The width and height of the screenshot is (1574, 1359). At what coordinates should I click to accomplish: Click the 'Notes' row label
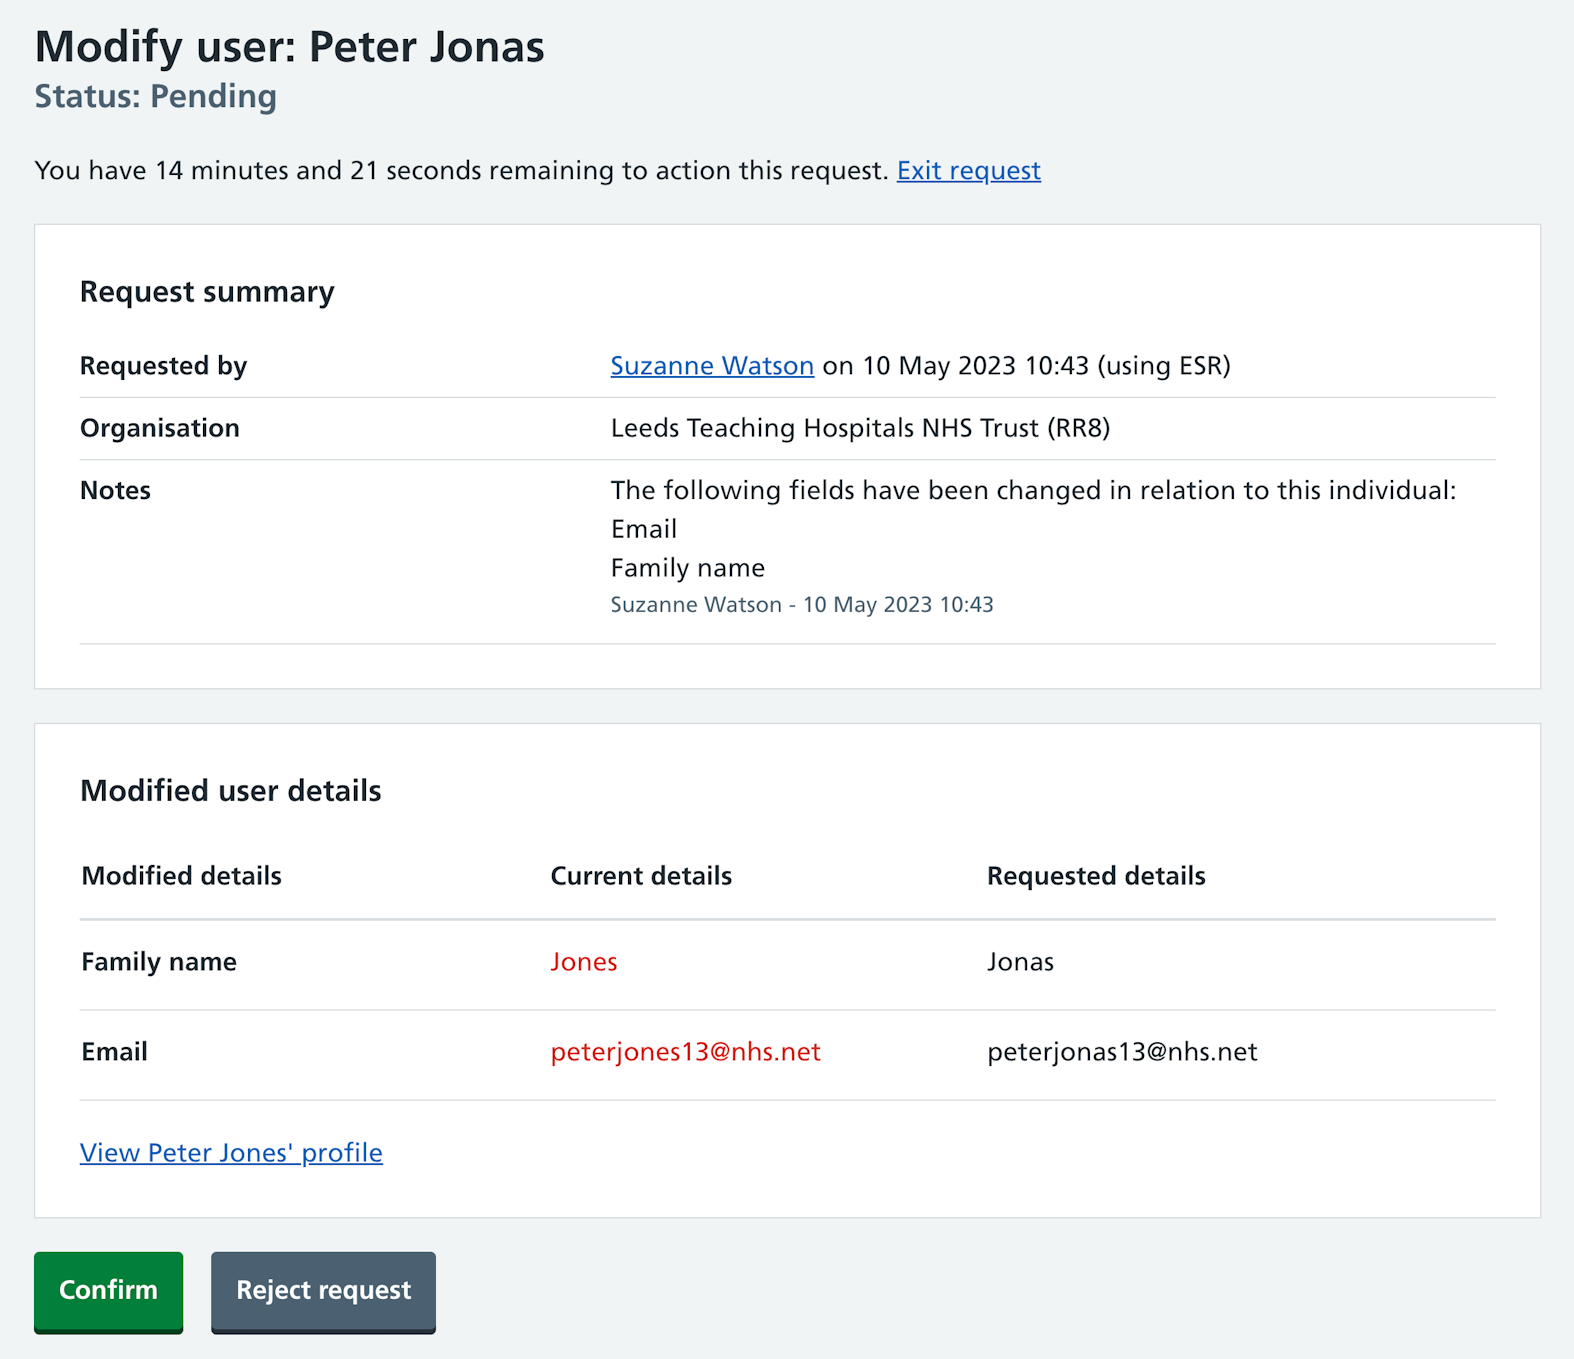(115, 491)
